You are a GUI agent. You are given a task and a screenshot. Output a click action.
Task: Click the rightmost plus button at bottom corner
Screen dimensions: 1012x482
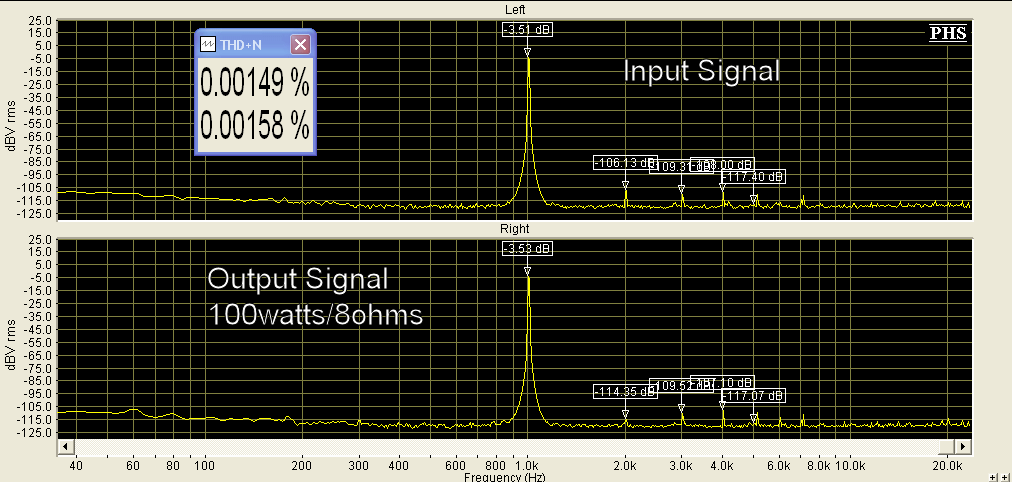[1004, 477]
